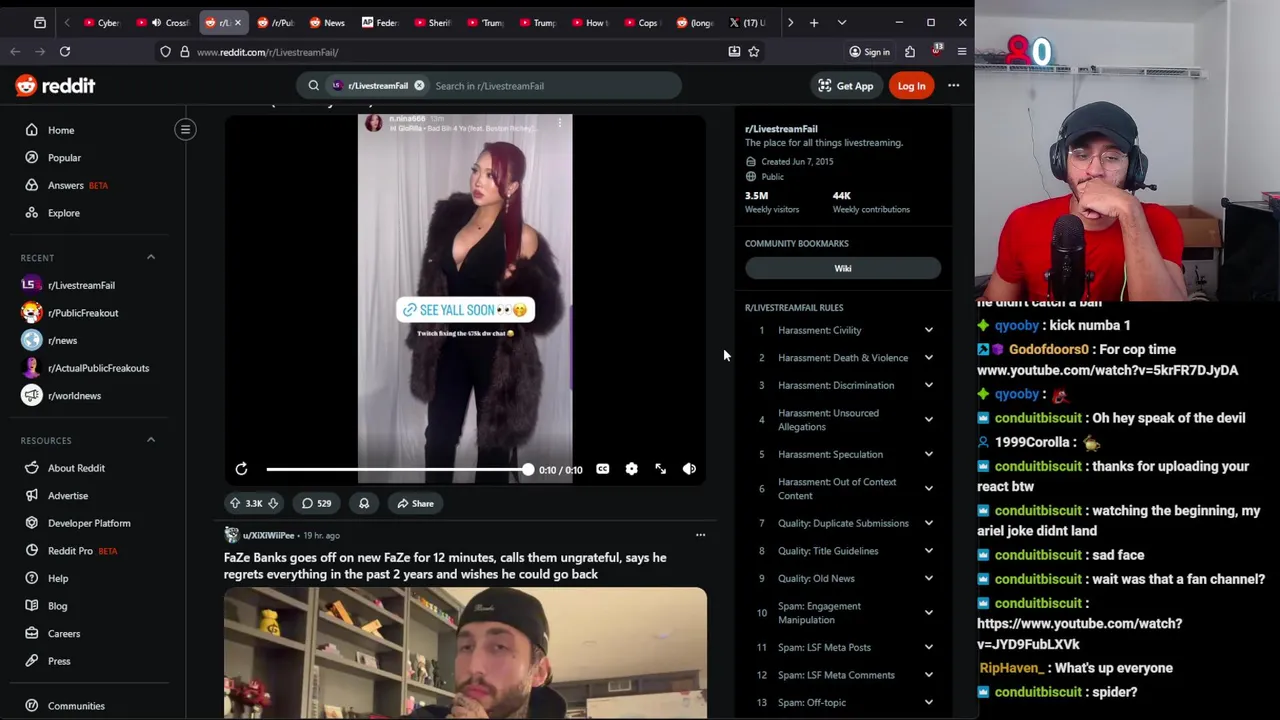
Task: Open user u/XIXIWiiPee profile
Action: point(268,535)
